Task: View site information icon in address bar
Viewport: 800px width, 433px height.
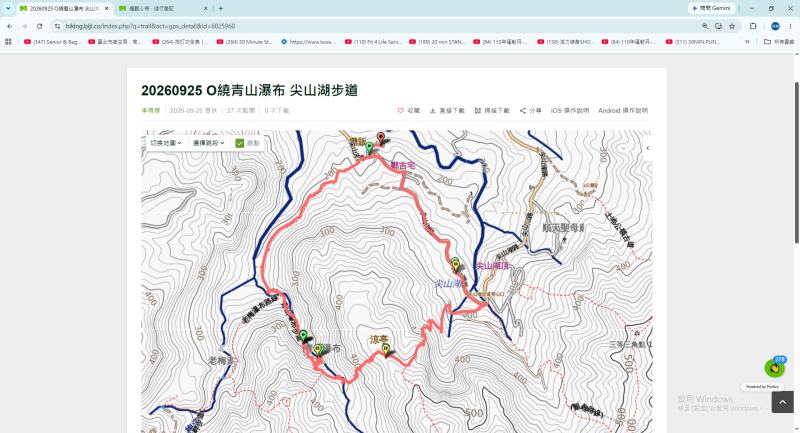Action: point(57,26)
